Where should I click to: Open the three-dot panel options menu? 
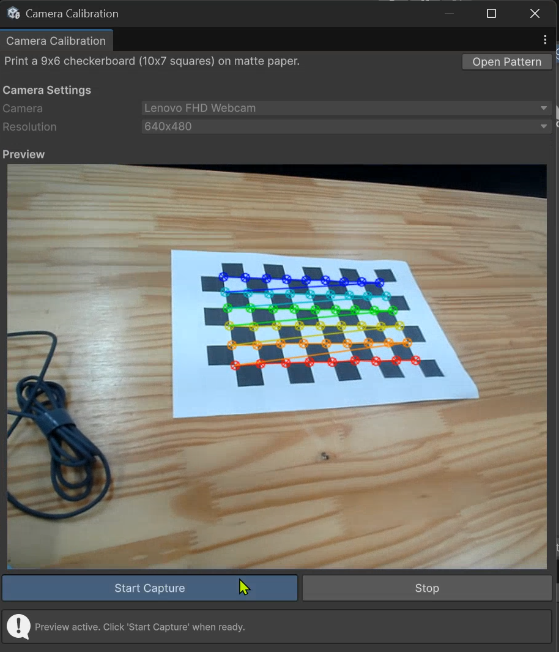545,40
